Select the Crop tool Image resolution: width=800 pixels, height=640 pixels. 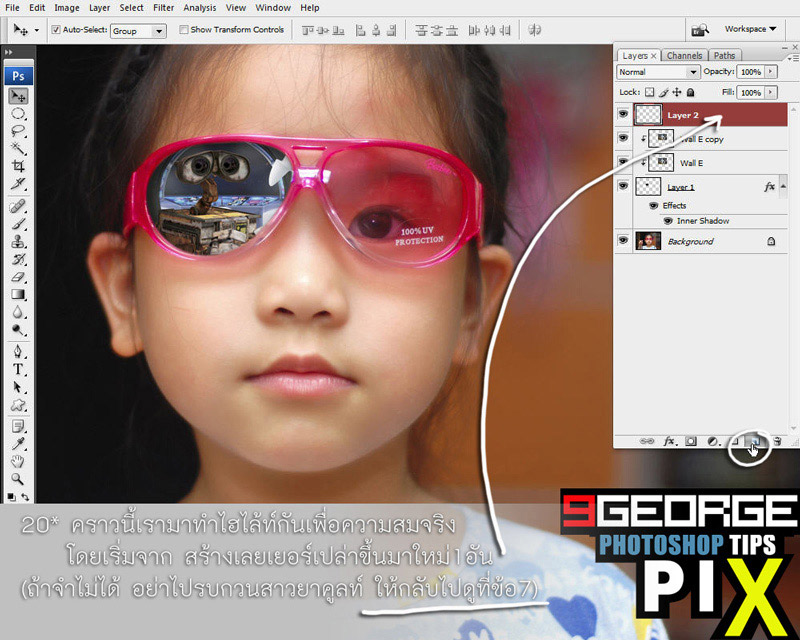point(18,165)
